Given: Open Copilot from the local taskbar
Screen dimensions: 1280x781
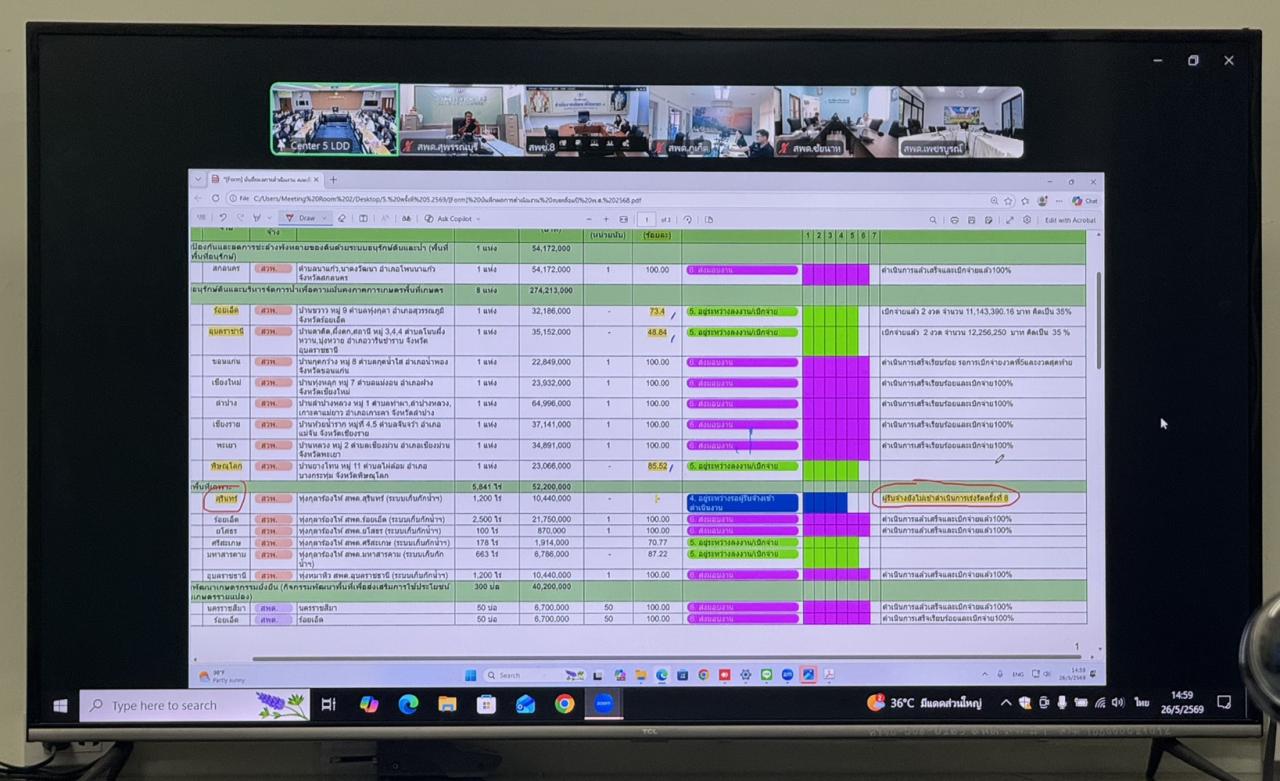Looking at the screenshot, I should (369, 705).
